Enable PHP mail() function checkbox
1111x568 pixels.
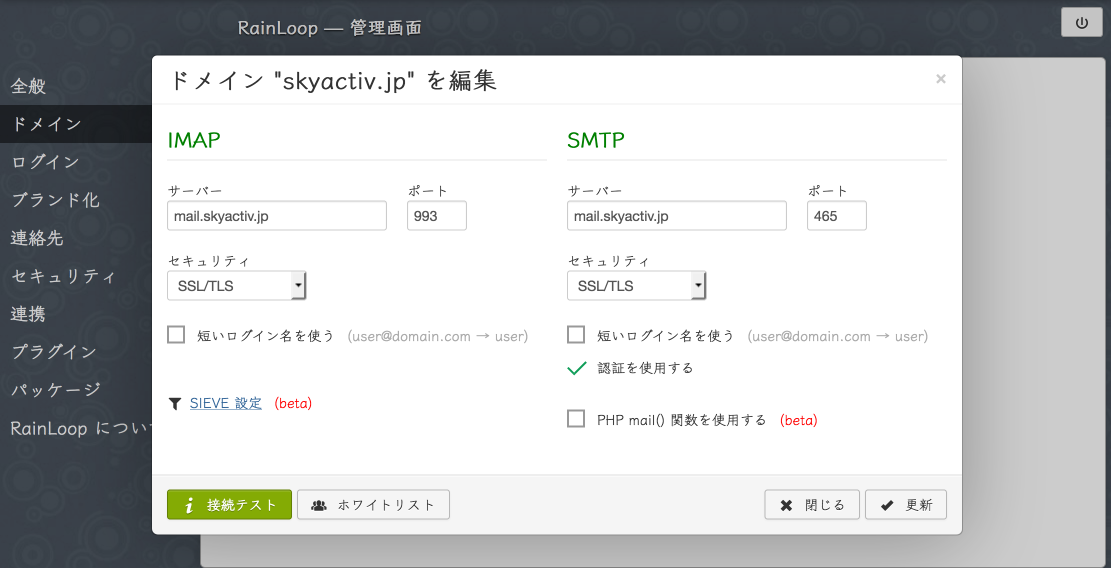pos(576,419)
